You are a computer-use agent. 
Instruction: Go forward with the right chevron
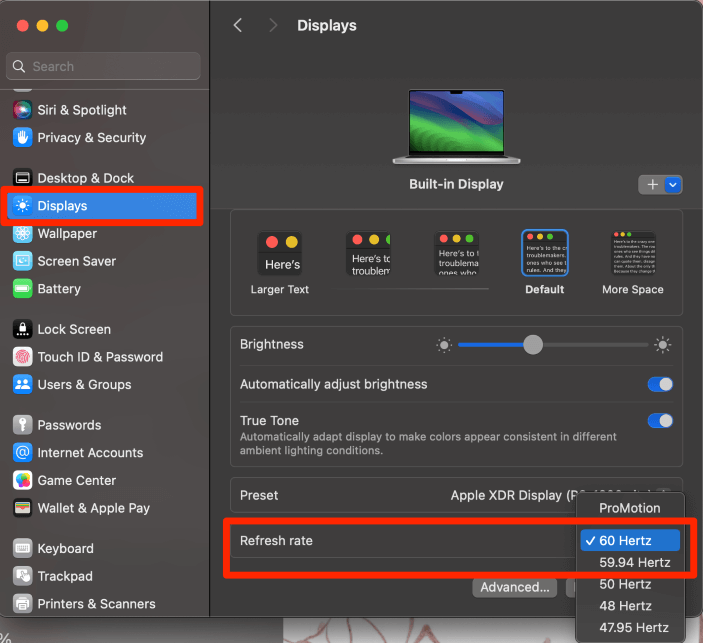click(273, 26)
